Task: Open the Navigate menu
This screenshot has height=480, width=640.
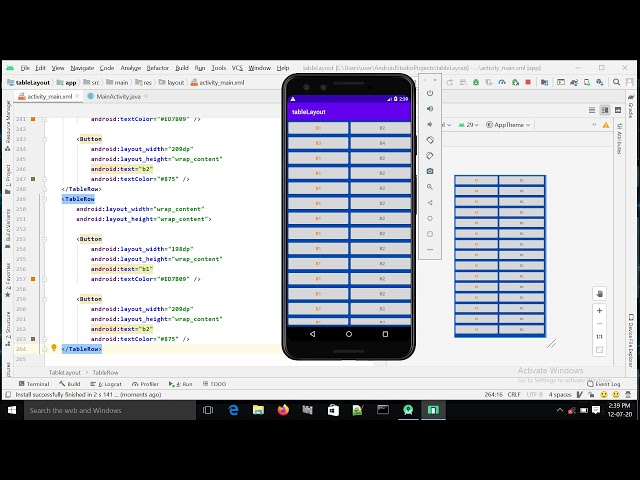Action: [82, 68]
